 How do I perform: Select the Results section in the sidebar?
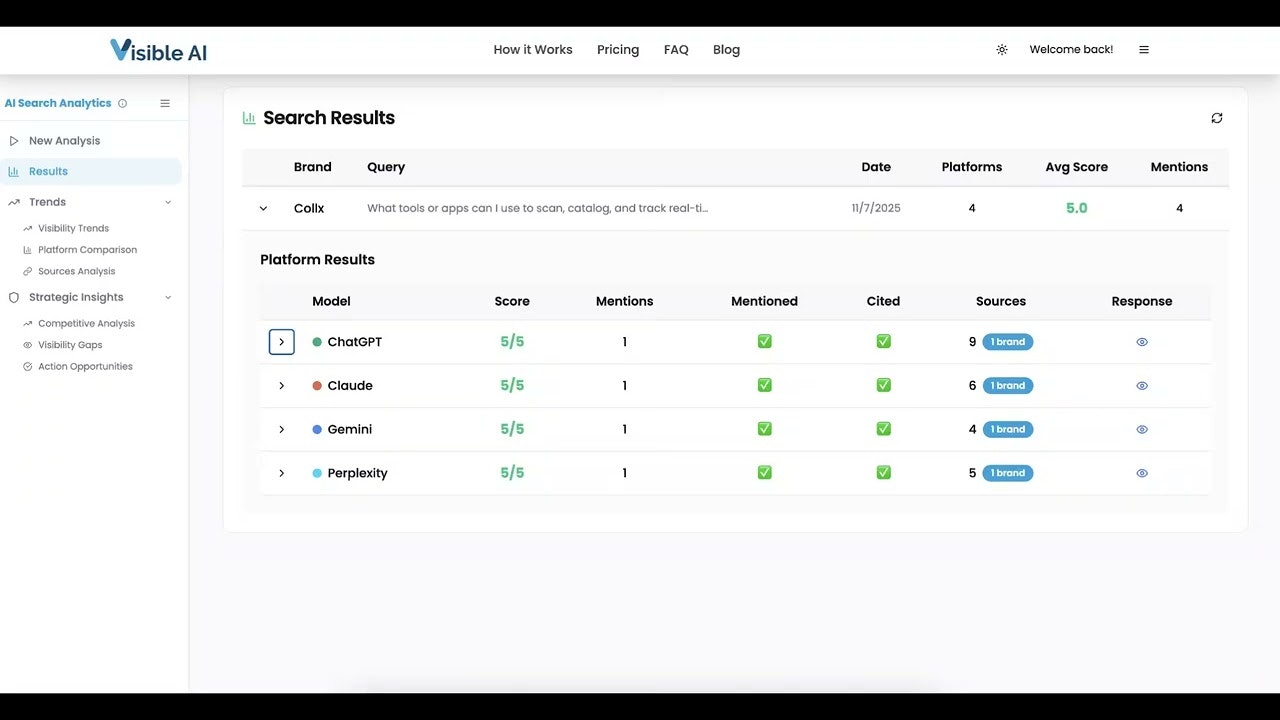point(48,171)
